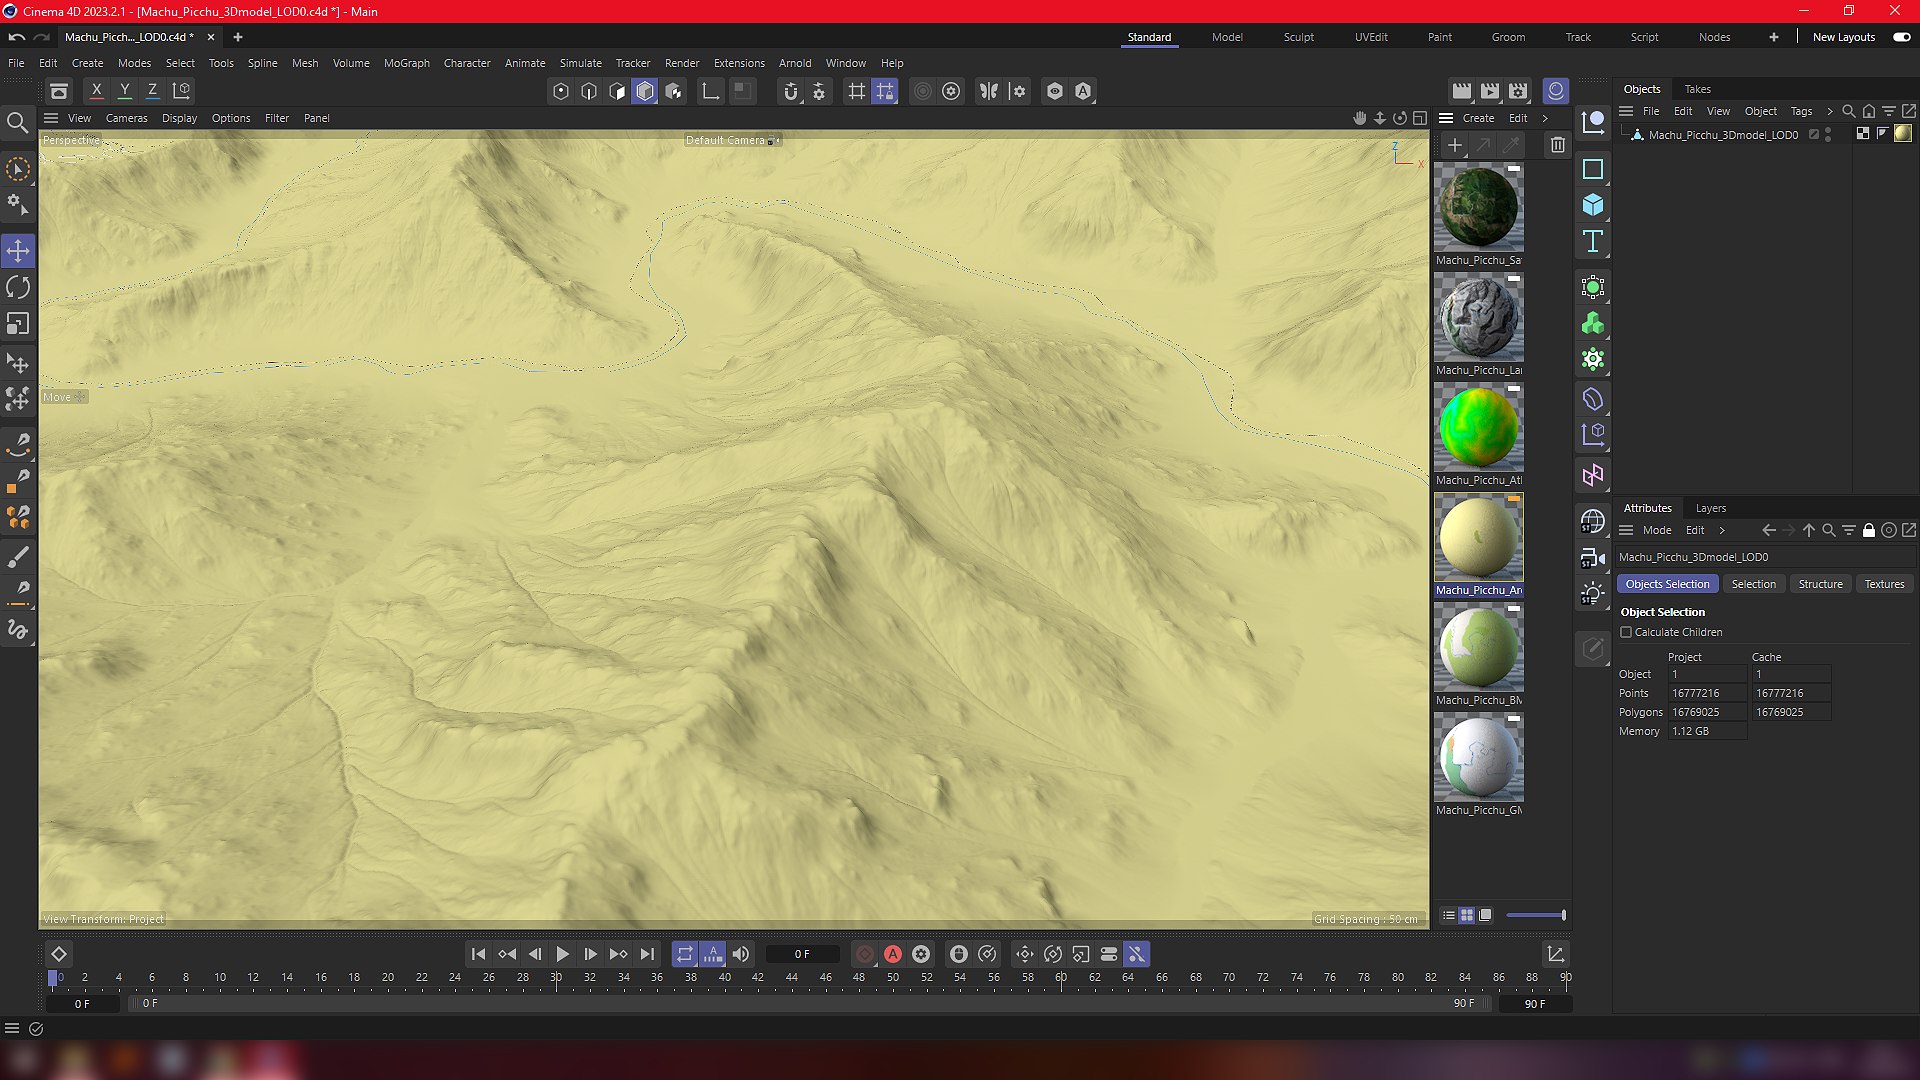Image resolution: width=1920 pixels, height=1080 pixels.
Task: Select the Brush paint tool icon
Action: pos(18,557)
